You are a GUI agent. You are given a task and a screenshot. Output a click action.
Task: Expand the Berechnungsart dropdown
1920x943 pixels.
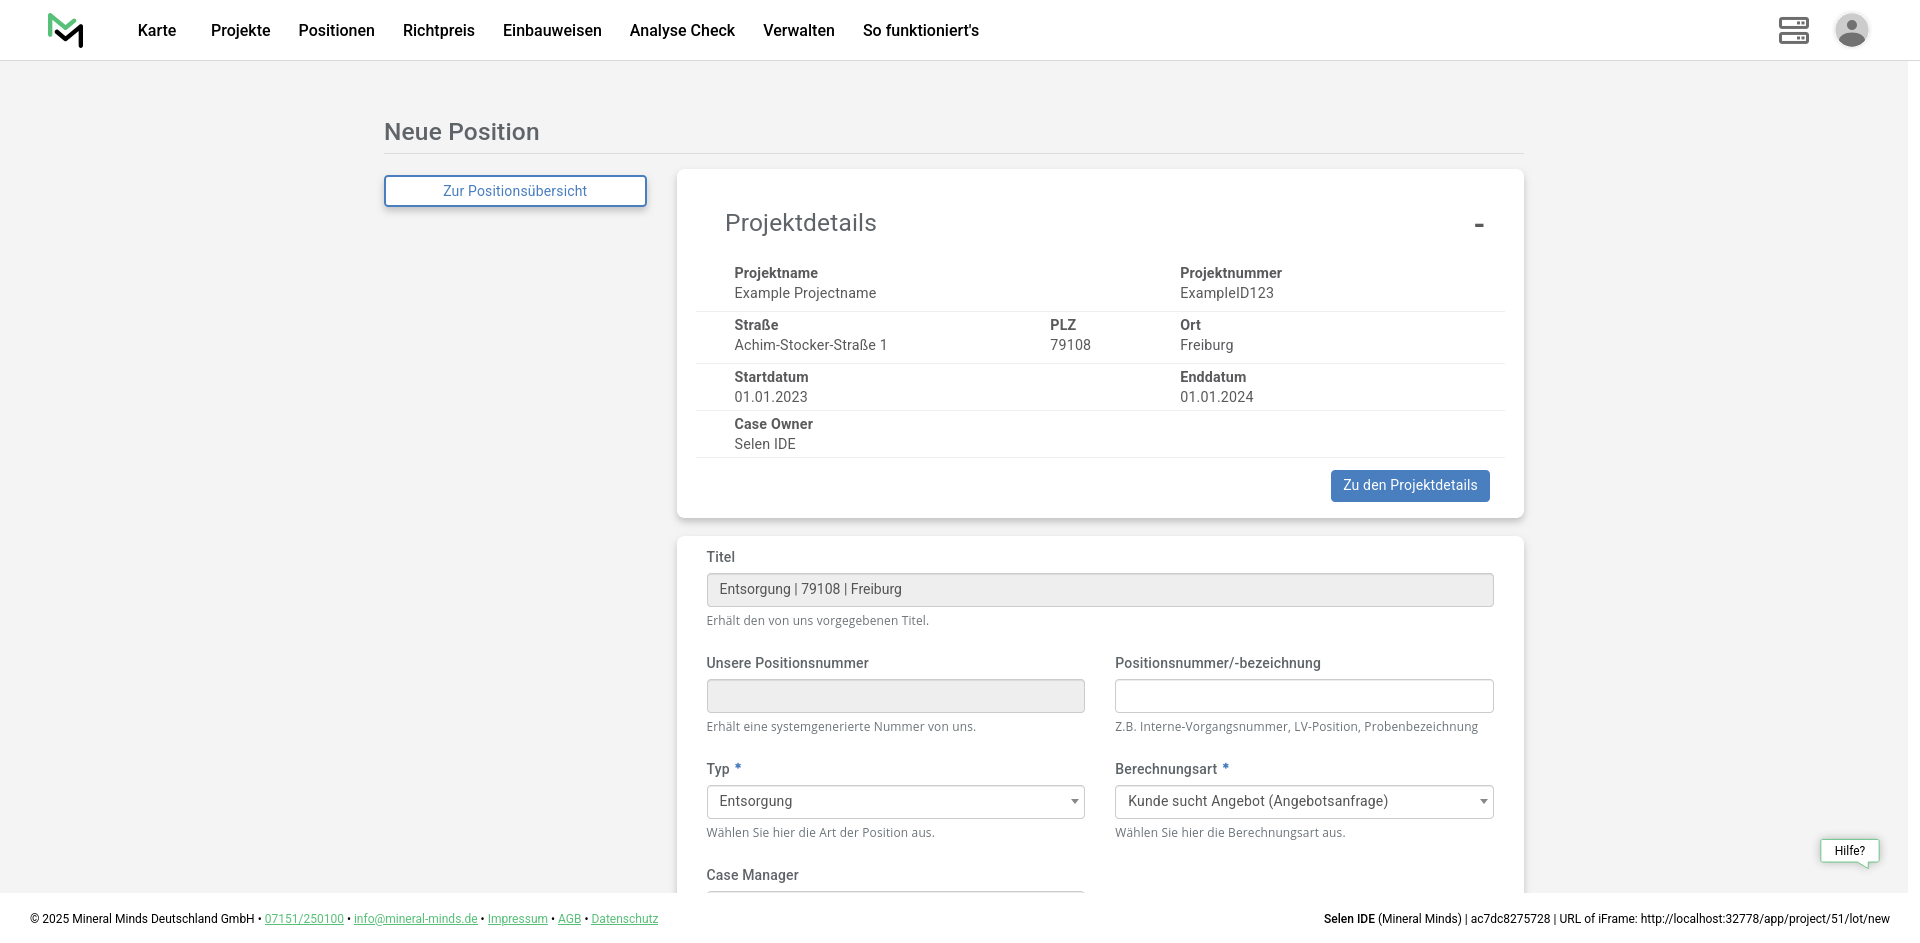(x=1303, y=802)
